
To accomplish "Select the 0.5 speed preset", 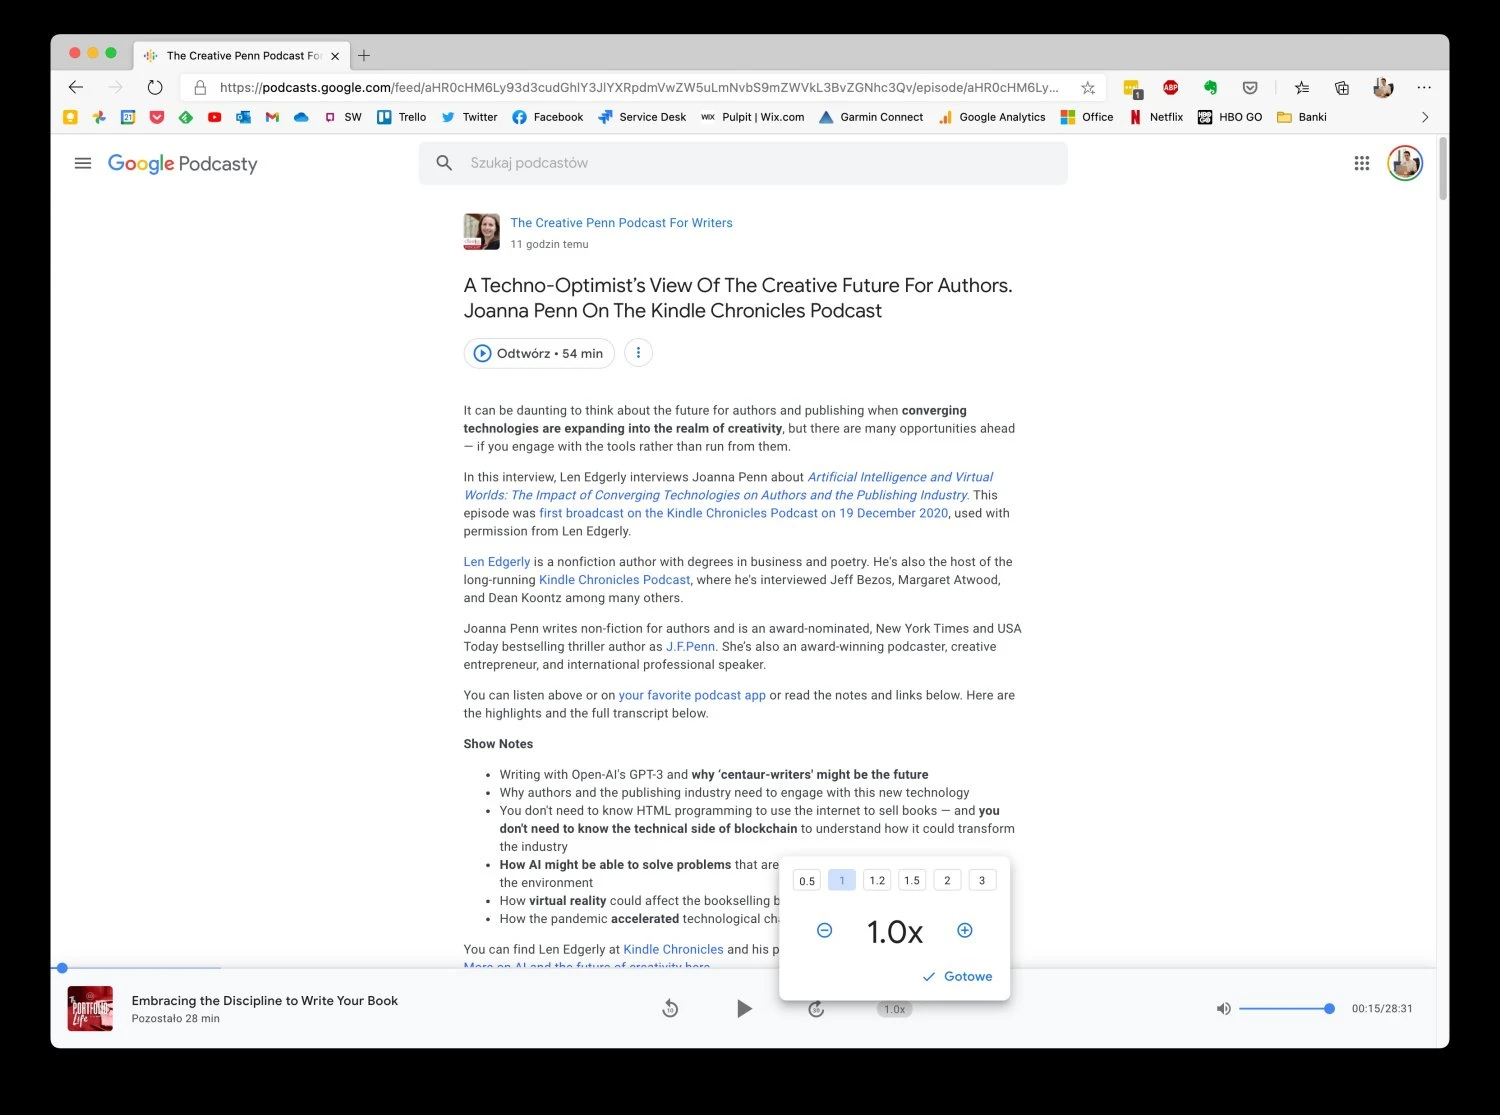I will click(x=807, y=881).
